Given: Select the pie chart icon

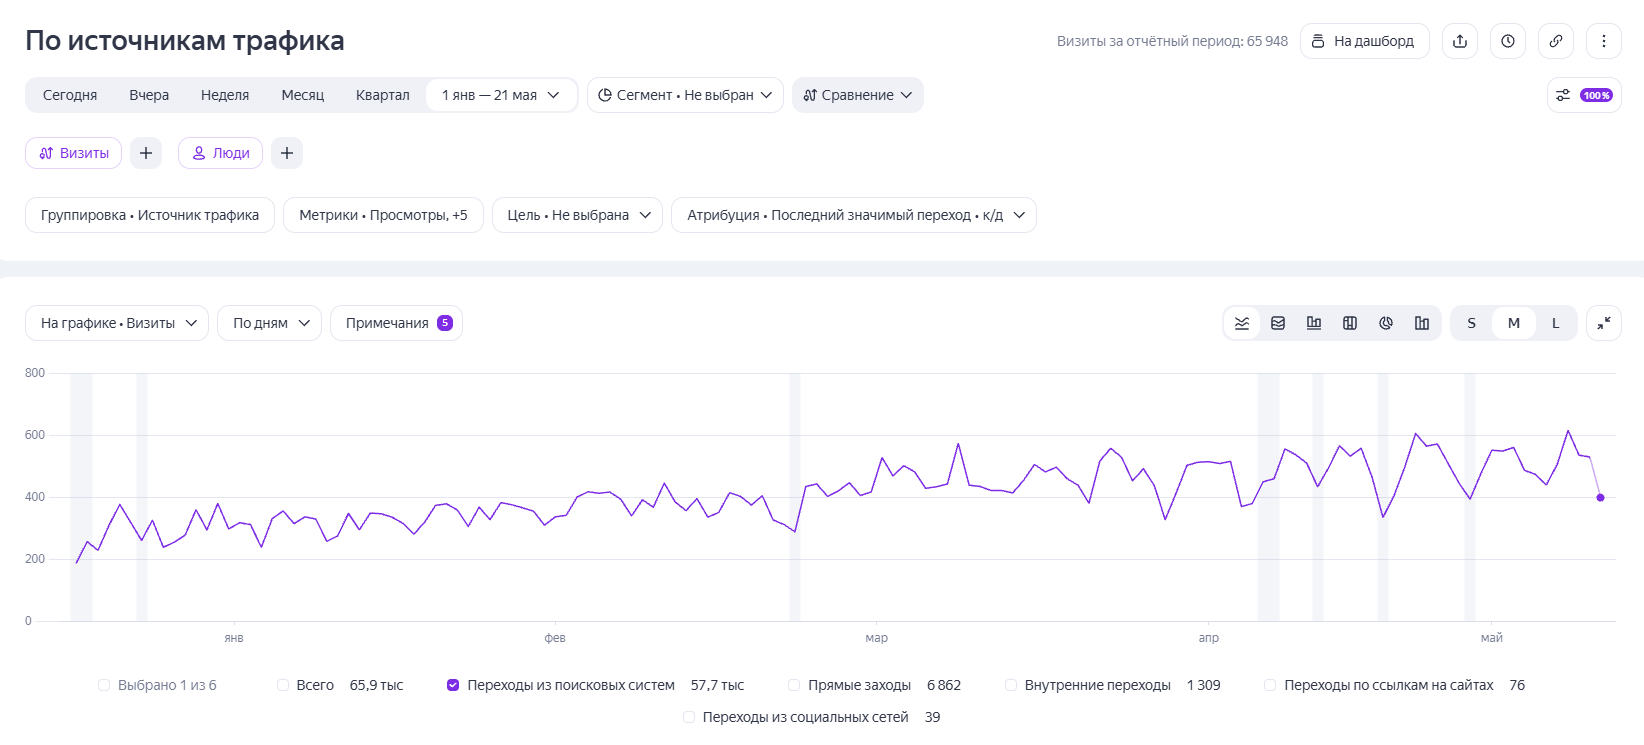Looking at the screenshot, I should (x=1386, y=323).
